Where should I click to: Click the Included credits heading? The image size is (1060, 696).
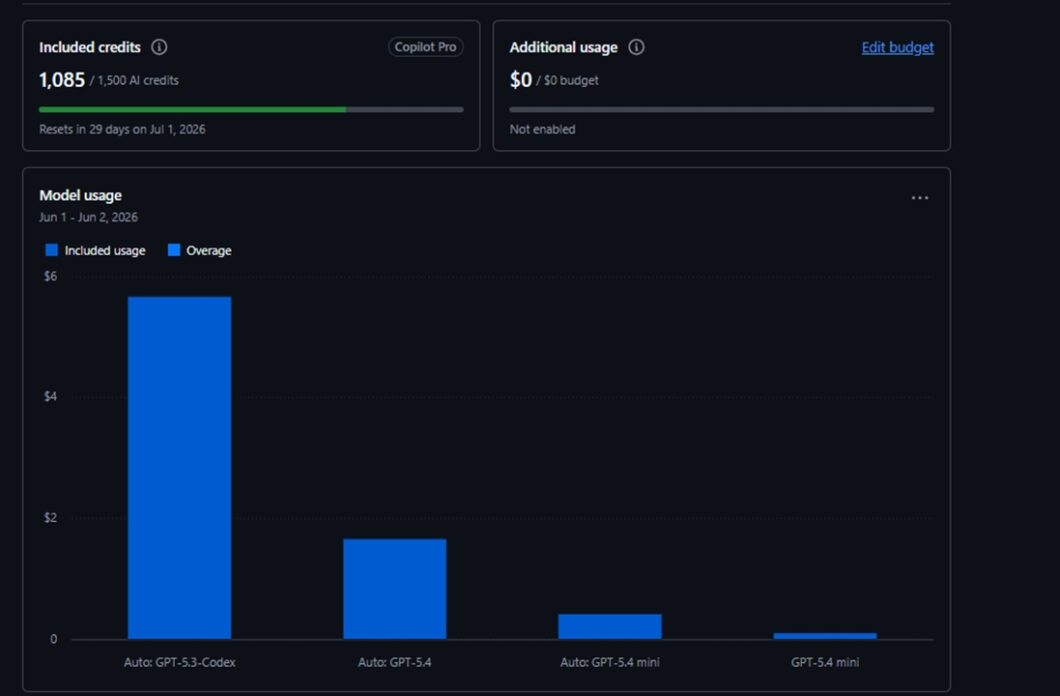(90, 47)
